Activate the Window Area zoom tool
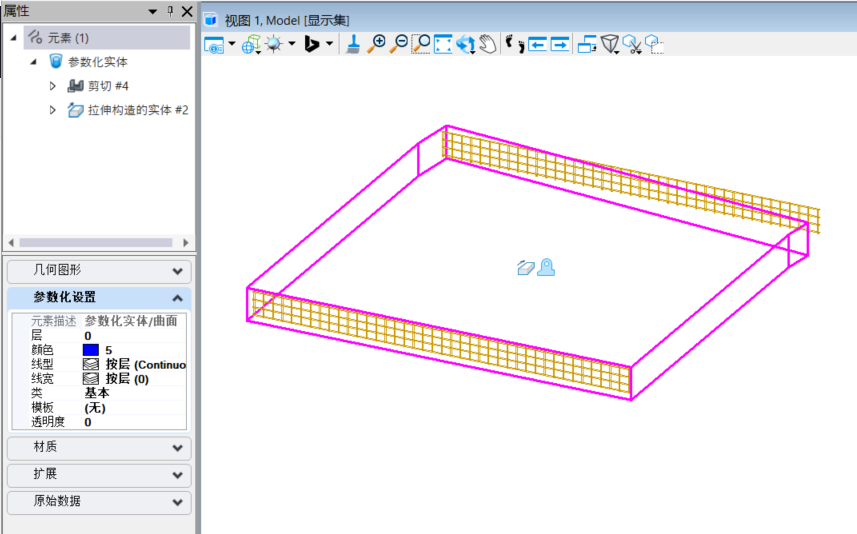Image resolution: width=857 pixels, height=534 pixels. pos(421,44)
